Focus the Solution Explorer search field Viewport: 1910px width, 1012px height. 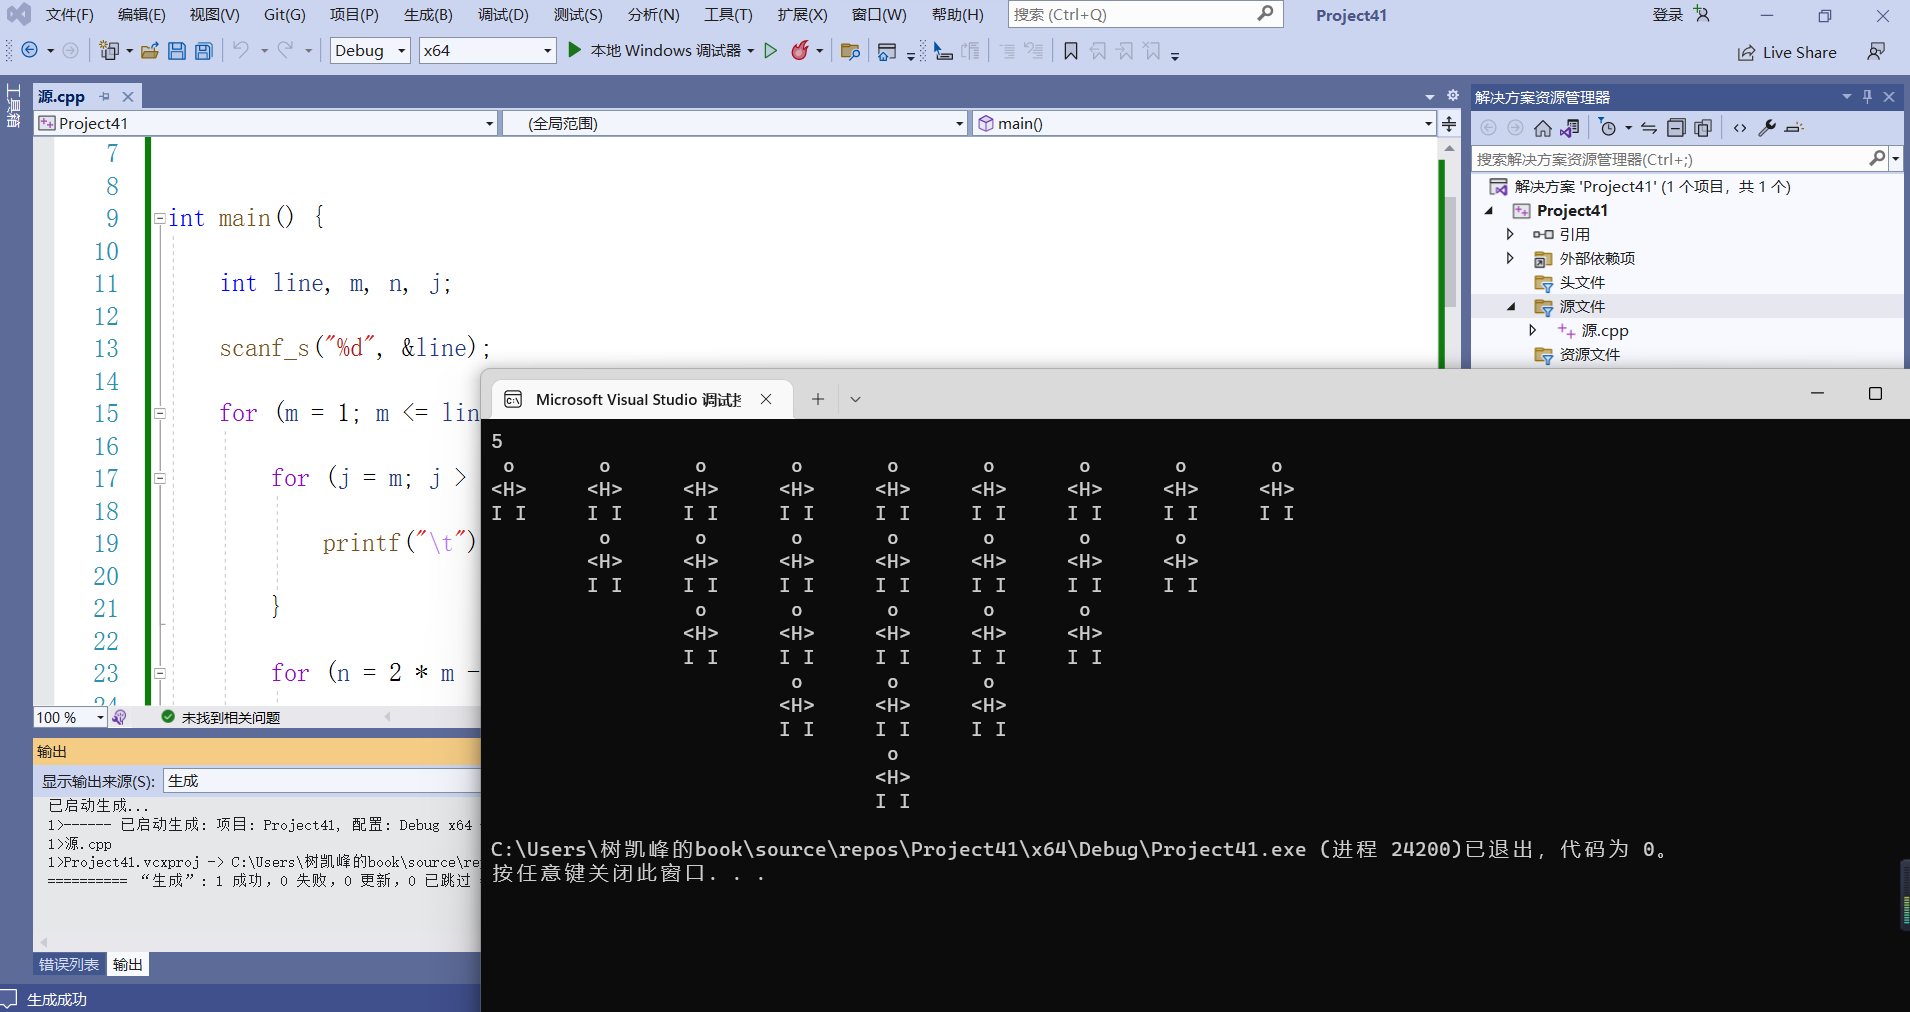[1670, 159]
